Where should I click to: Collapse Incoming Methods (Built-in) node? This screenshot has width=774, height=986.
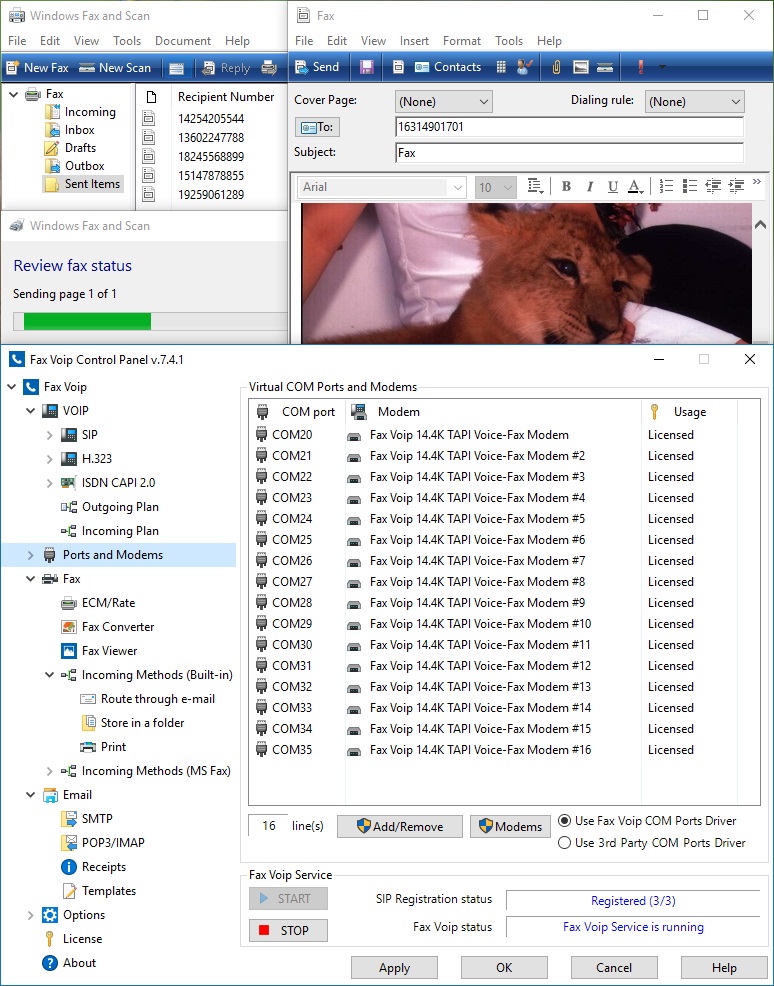pyautogui.click(x=50, y=675)
